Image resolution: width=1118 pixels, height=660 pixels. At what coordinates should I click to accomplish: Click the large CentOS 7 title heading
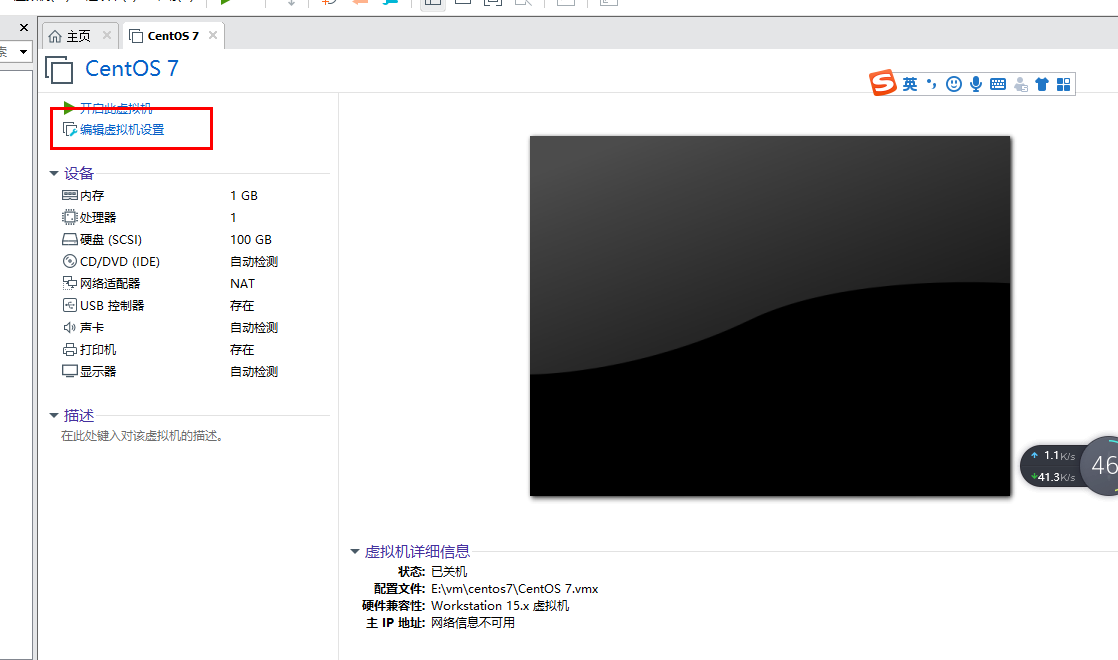(132, 68)
